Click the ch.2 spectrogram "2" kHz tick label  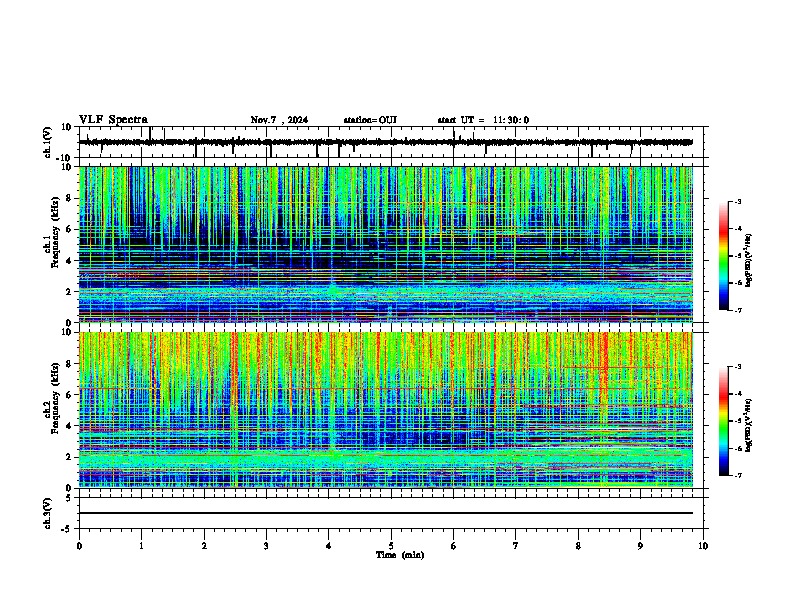click(x=70, y=457)
